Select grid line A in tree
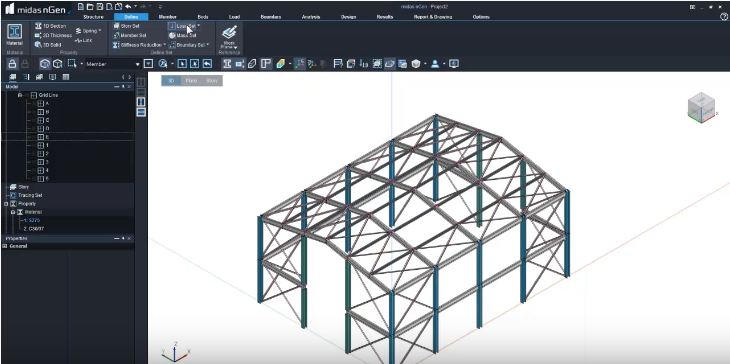 coord(43,103)
